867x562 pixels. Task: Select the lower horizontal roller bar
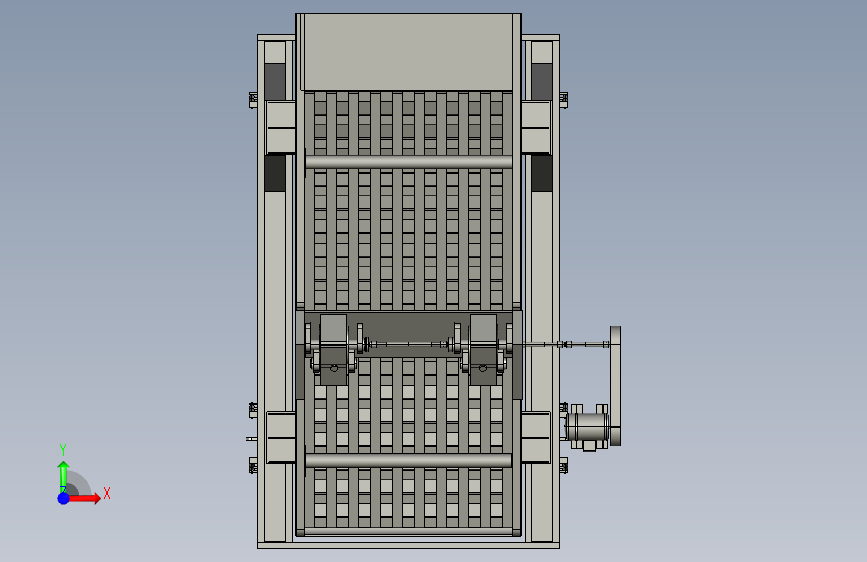pos(409,460)
